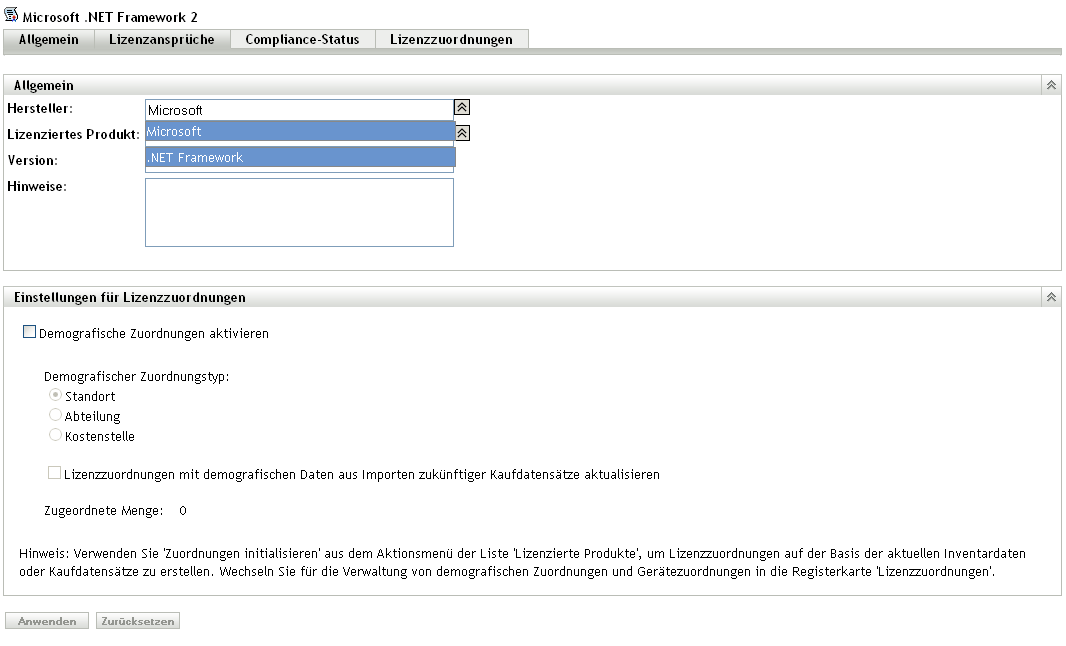Click the Anwenden button

tap(47, 621)
